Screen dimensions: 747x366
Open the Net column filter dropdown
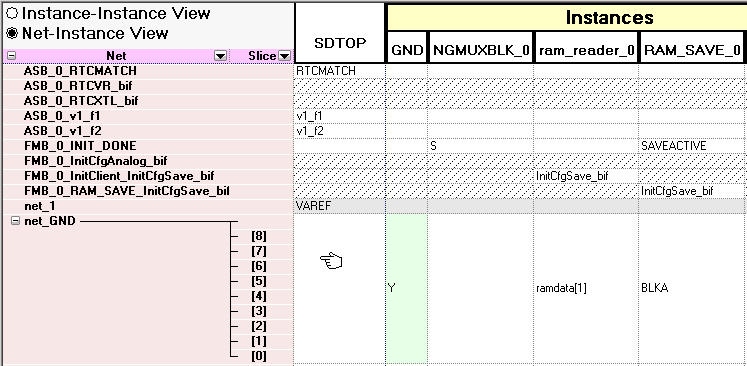220,56
